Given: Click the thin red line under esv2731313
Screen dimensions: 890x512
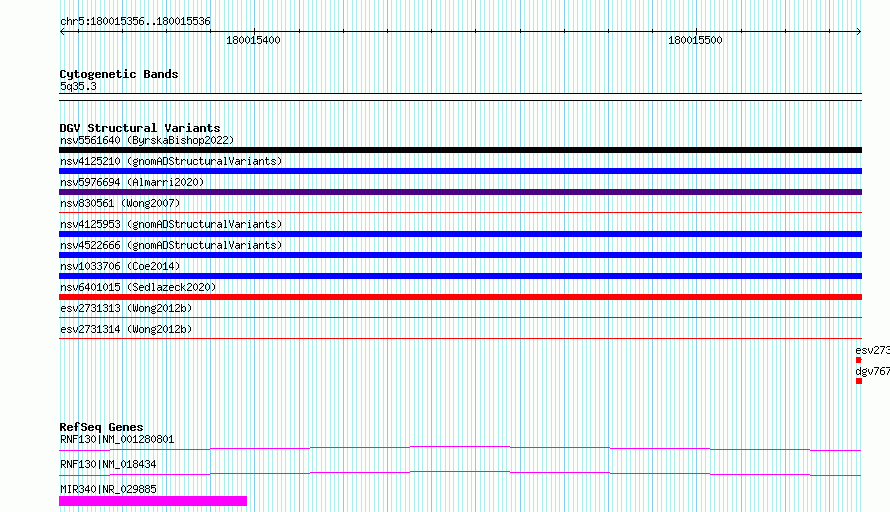Looking at the screenshot, I should [460, 318].
